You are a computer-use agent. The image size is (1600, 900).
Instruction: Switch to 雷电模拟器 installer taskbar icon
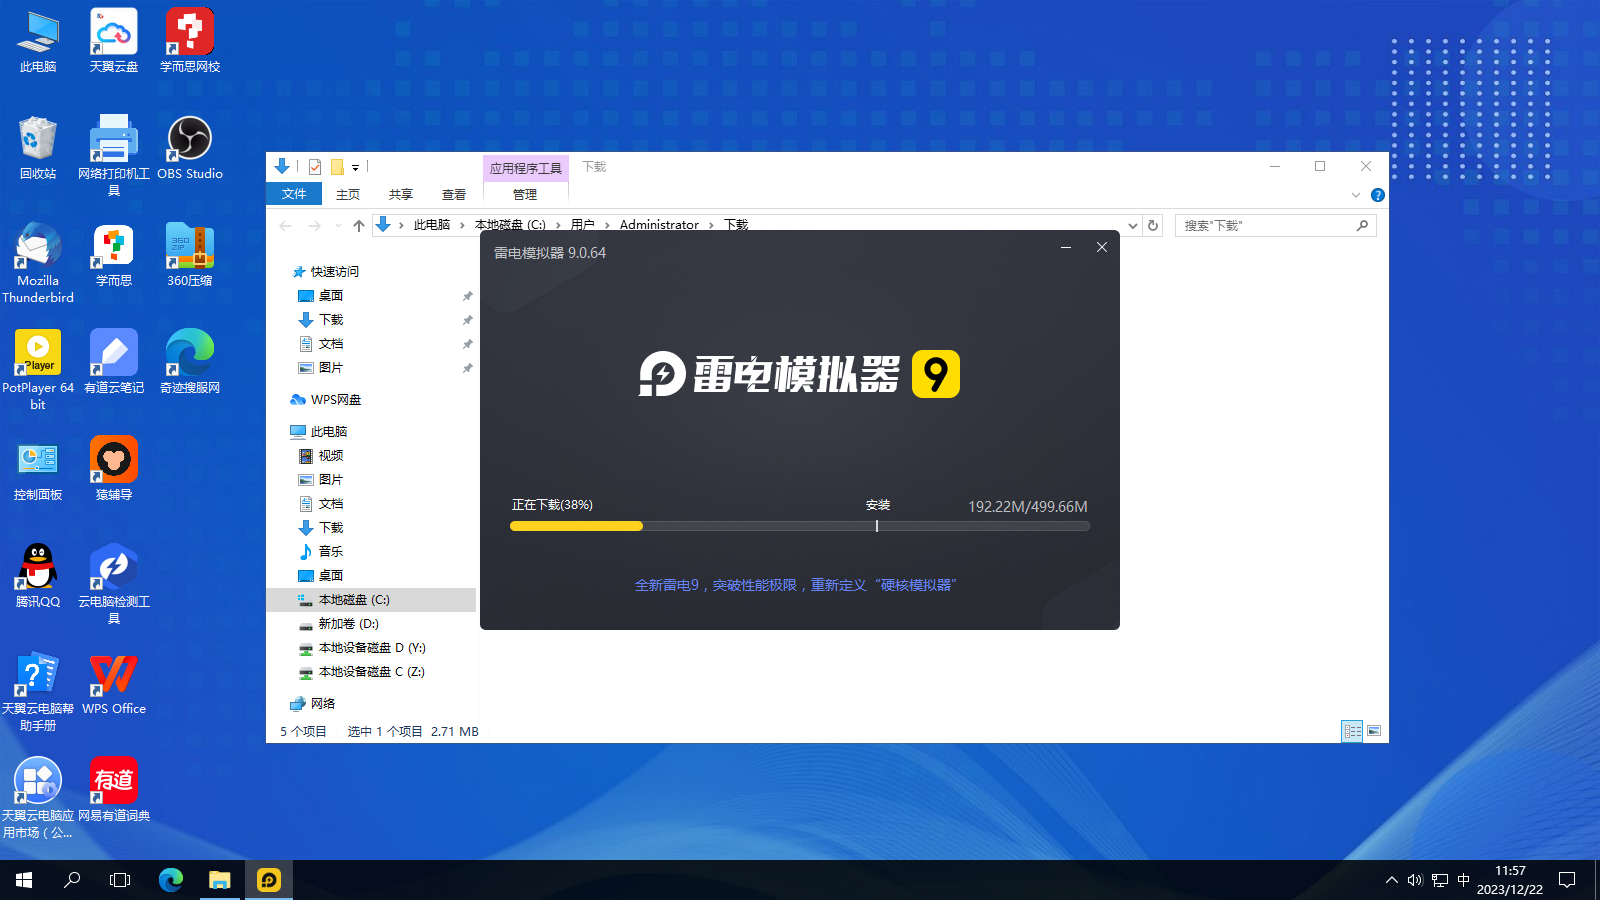(x=269, y=880)
